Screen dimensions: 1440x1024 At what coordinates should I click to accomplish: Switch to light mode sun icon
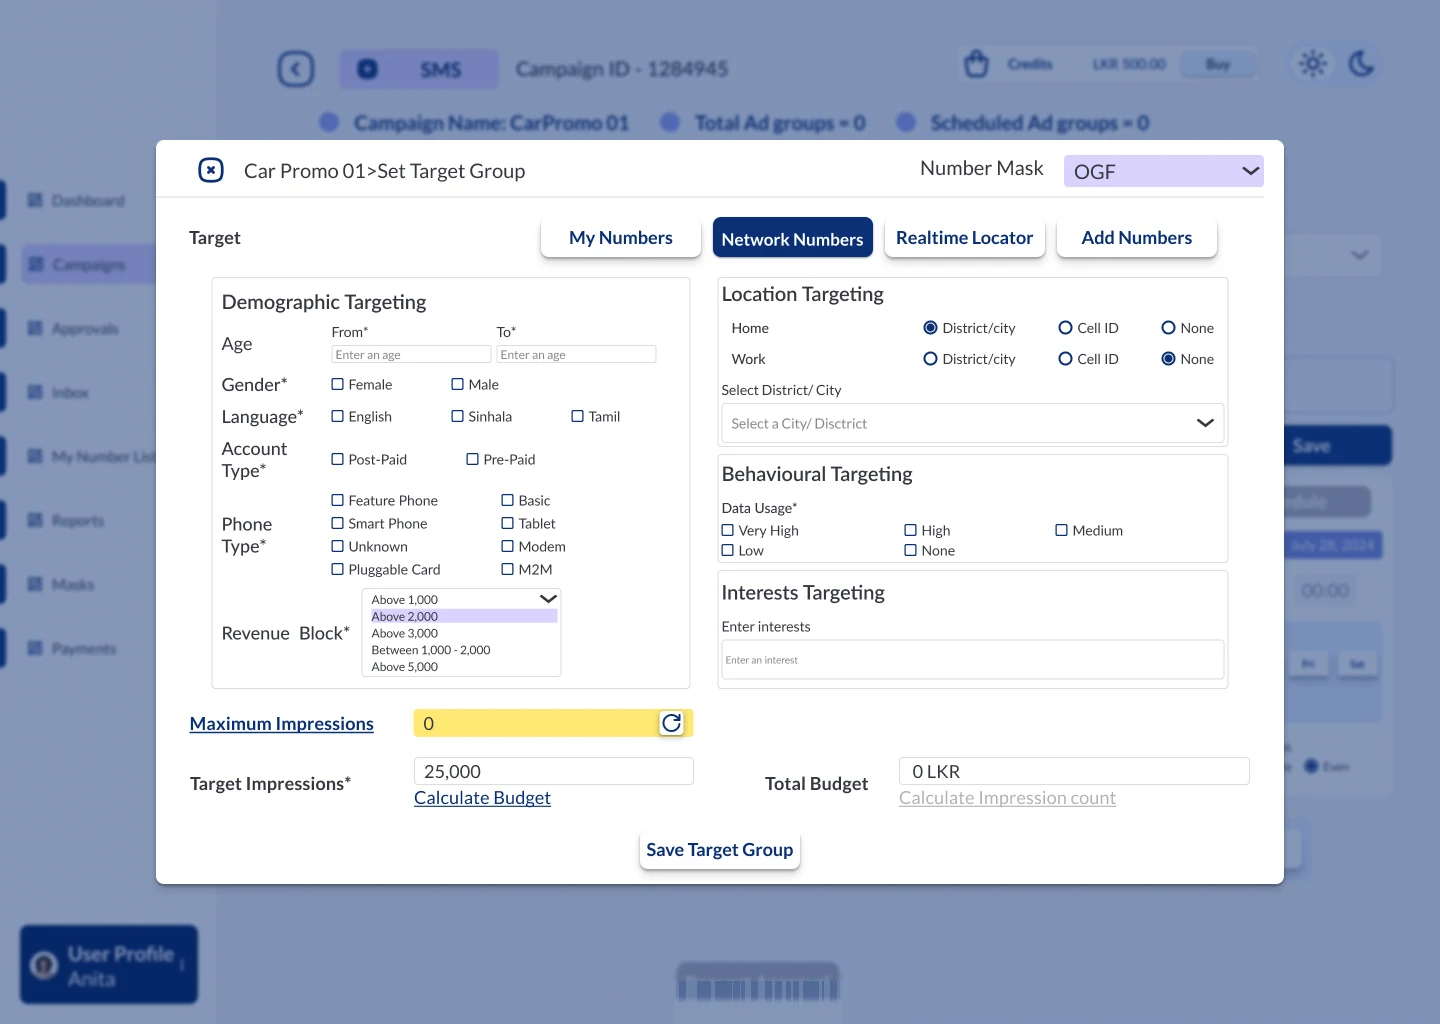tap(1313, 64)
